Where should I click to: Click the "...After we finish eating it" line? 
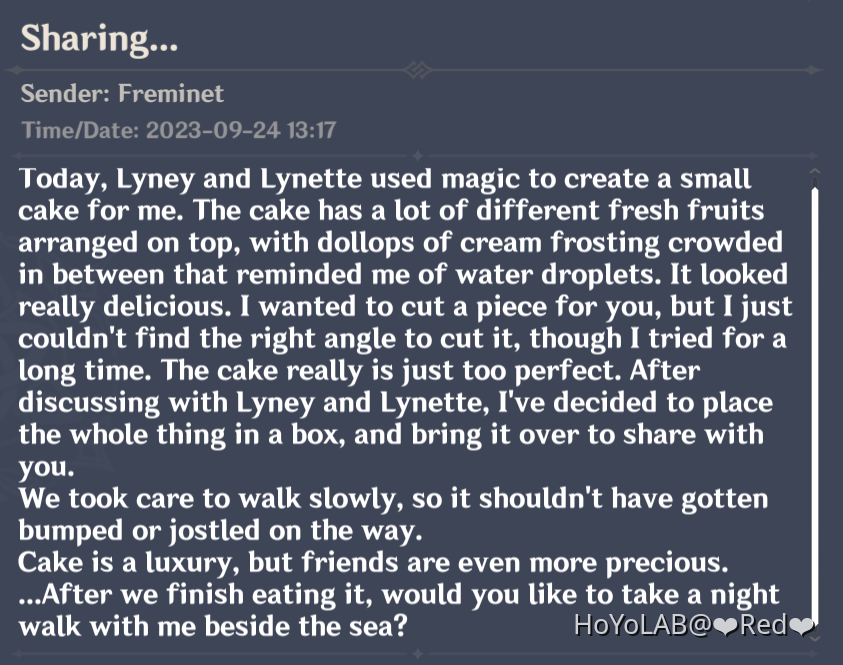click(400, 594)
